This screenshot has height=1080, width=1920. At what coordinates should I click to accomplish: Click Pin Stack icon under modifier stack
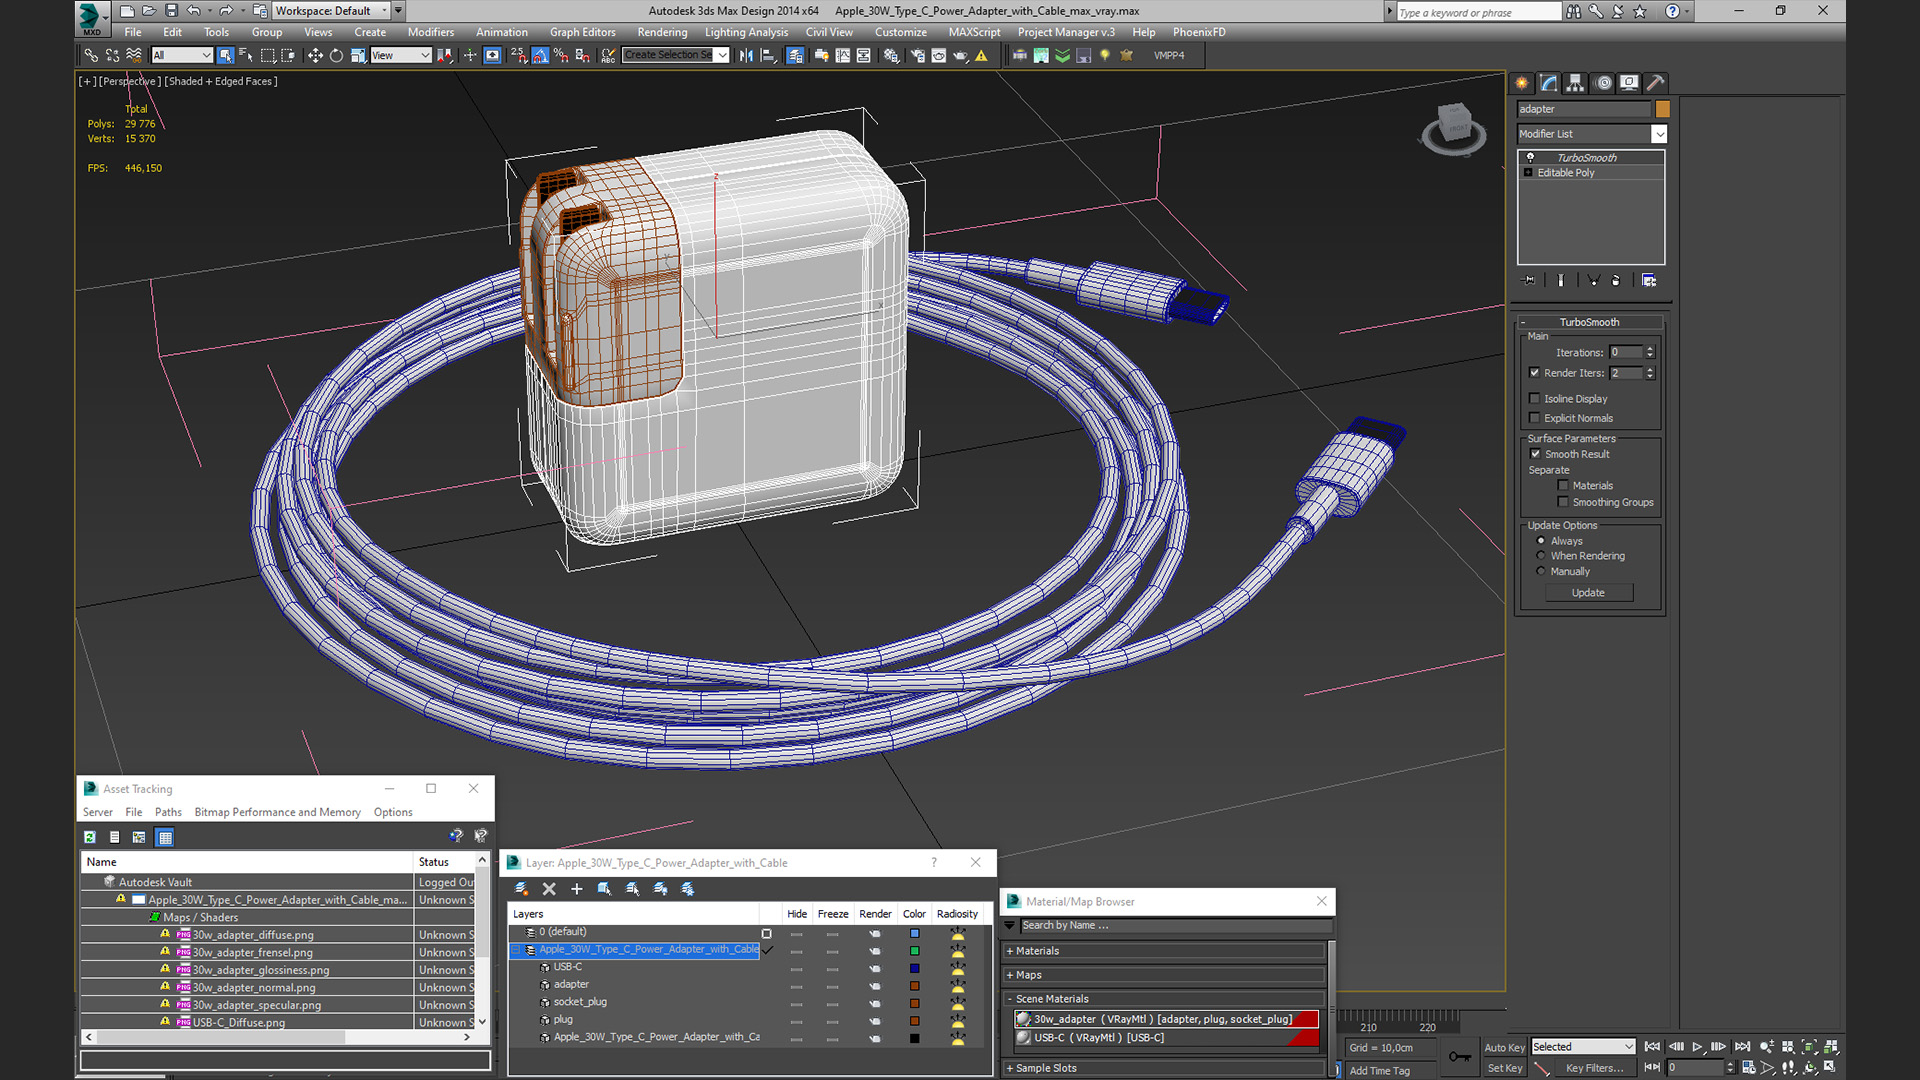point(1528,280)
